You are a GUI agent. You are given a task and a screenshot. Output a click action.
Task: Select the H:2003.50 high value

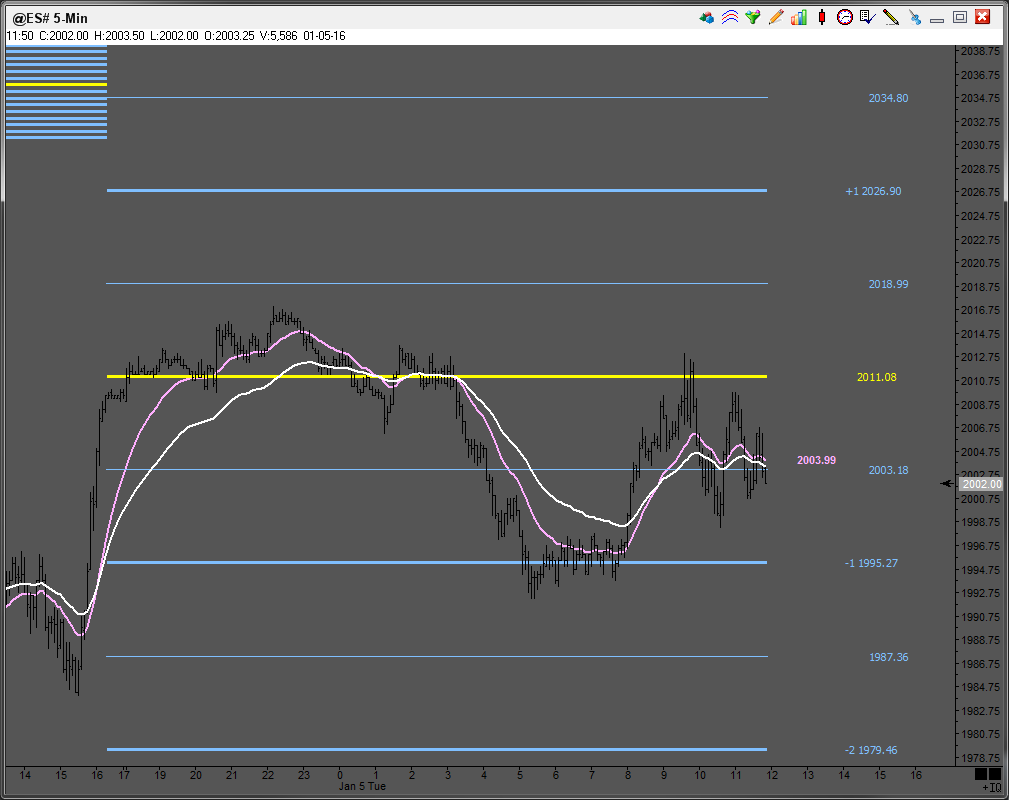[x=119, y=36]
